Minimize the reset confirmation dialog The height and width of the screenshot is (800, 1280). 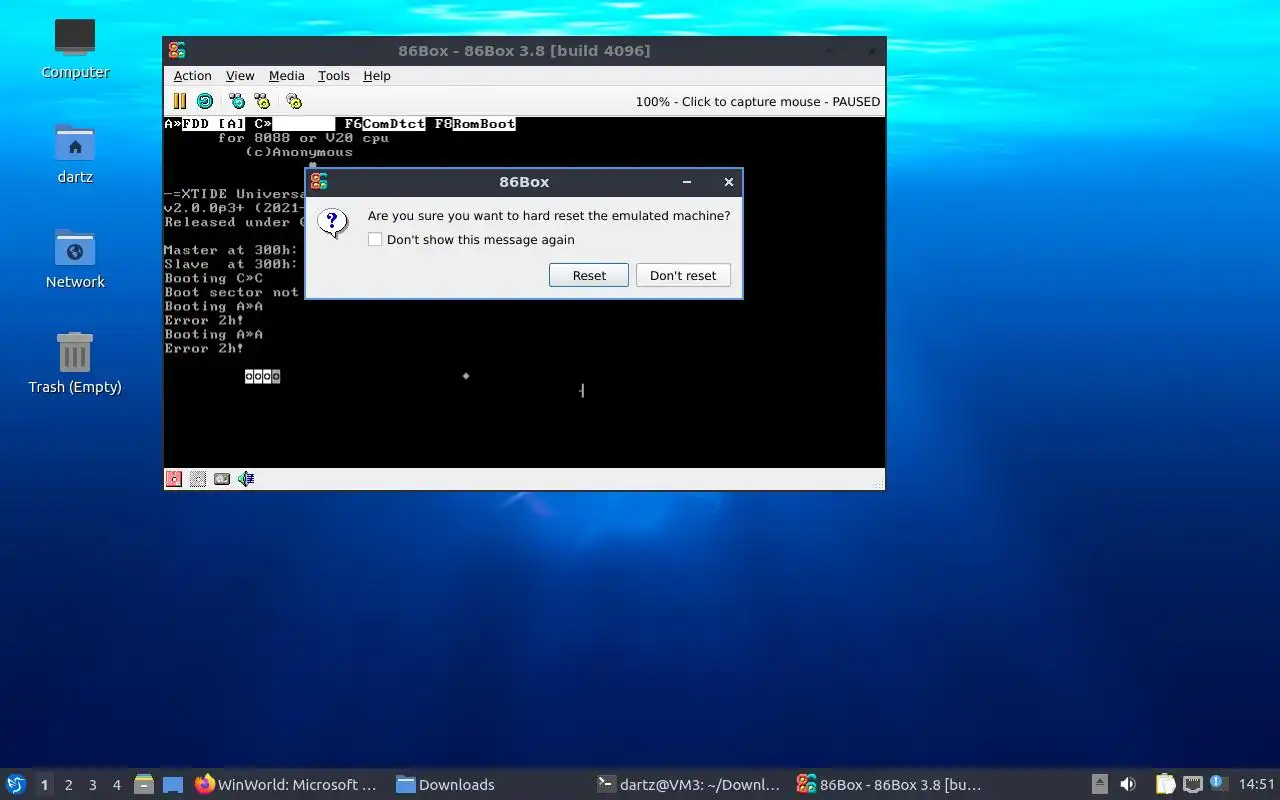[687, 182]
